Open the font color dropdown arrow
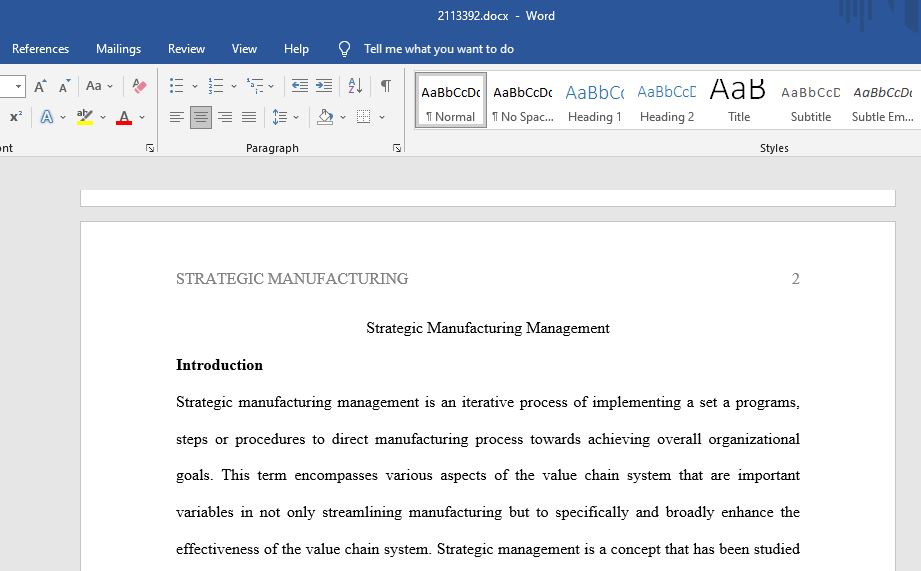The image size is (921, 571). (x=142, y=117)
